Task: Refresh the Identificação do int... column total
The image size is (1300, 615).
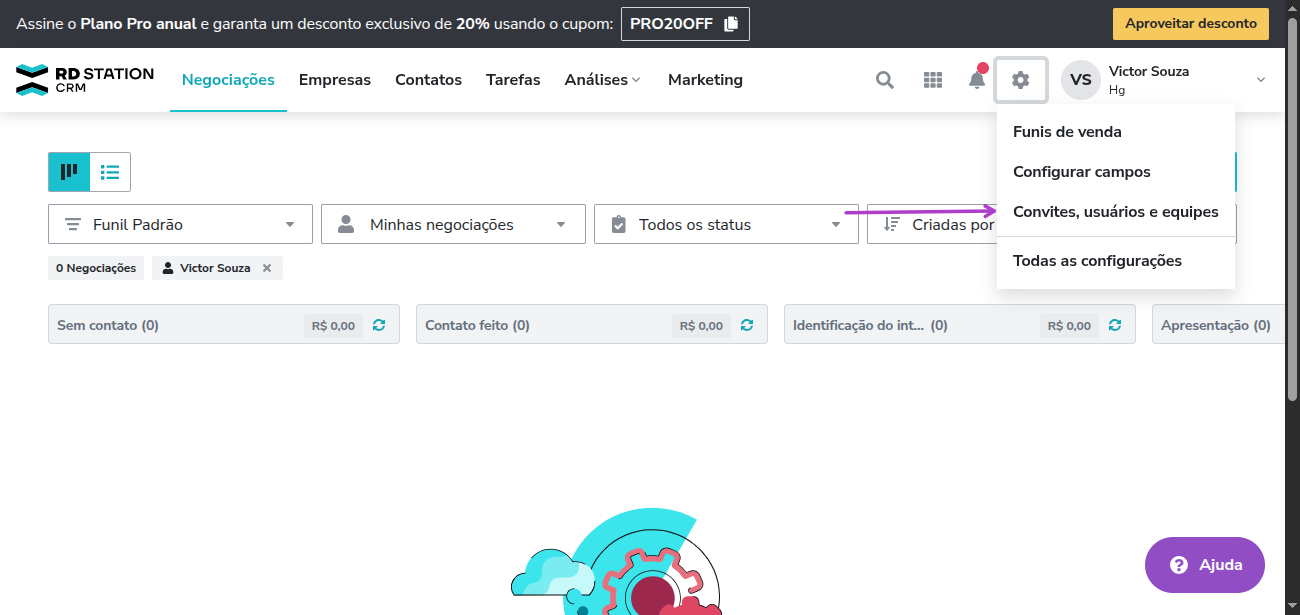Action: click(1115, 325)
